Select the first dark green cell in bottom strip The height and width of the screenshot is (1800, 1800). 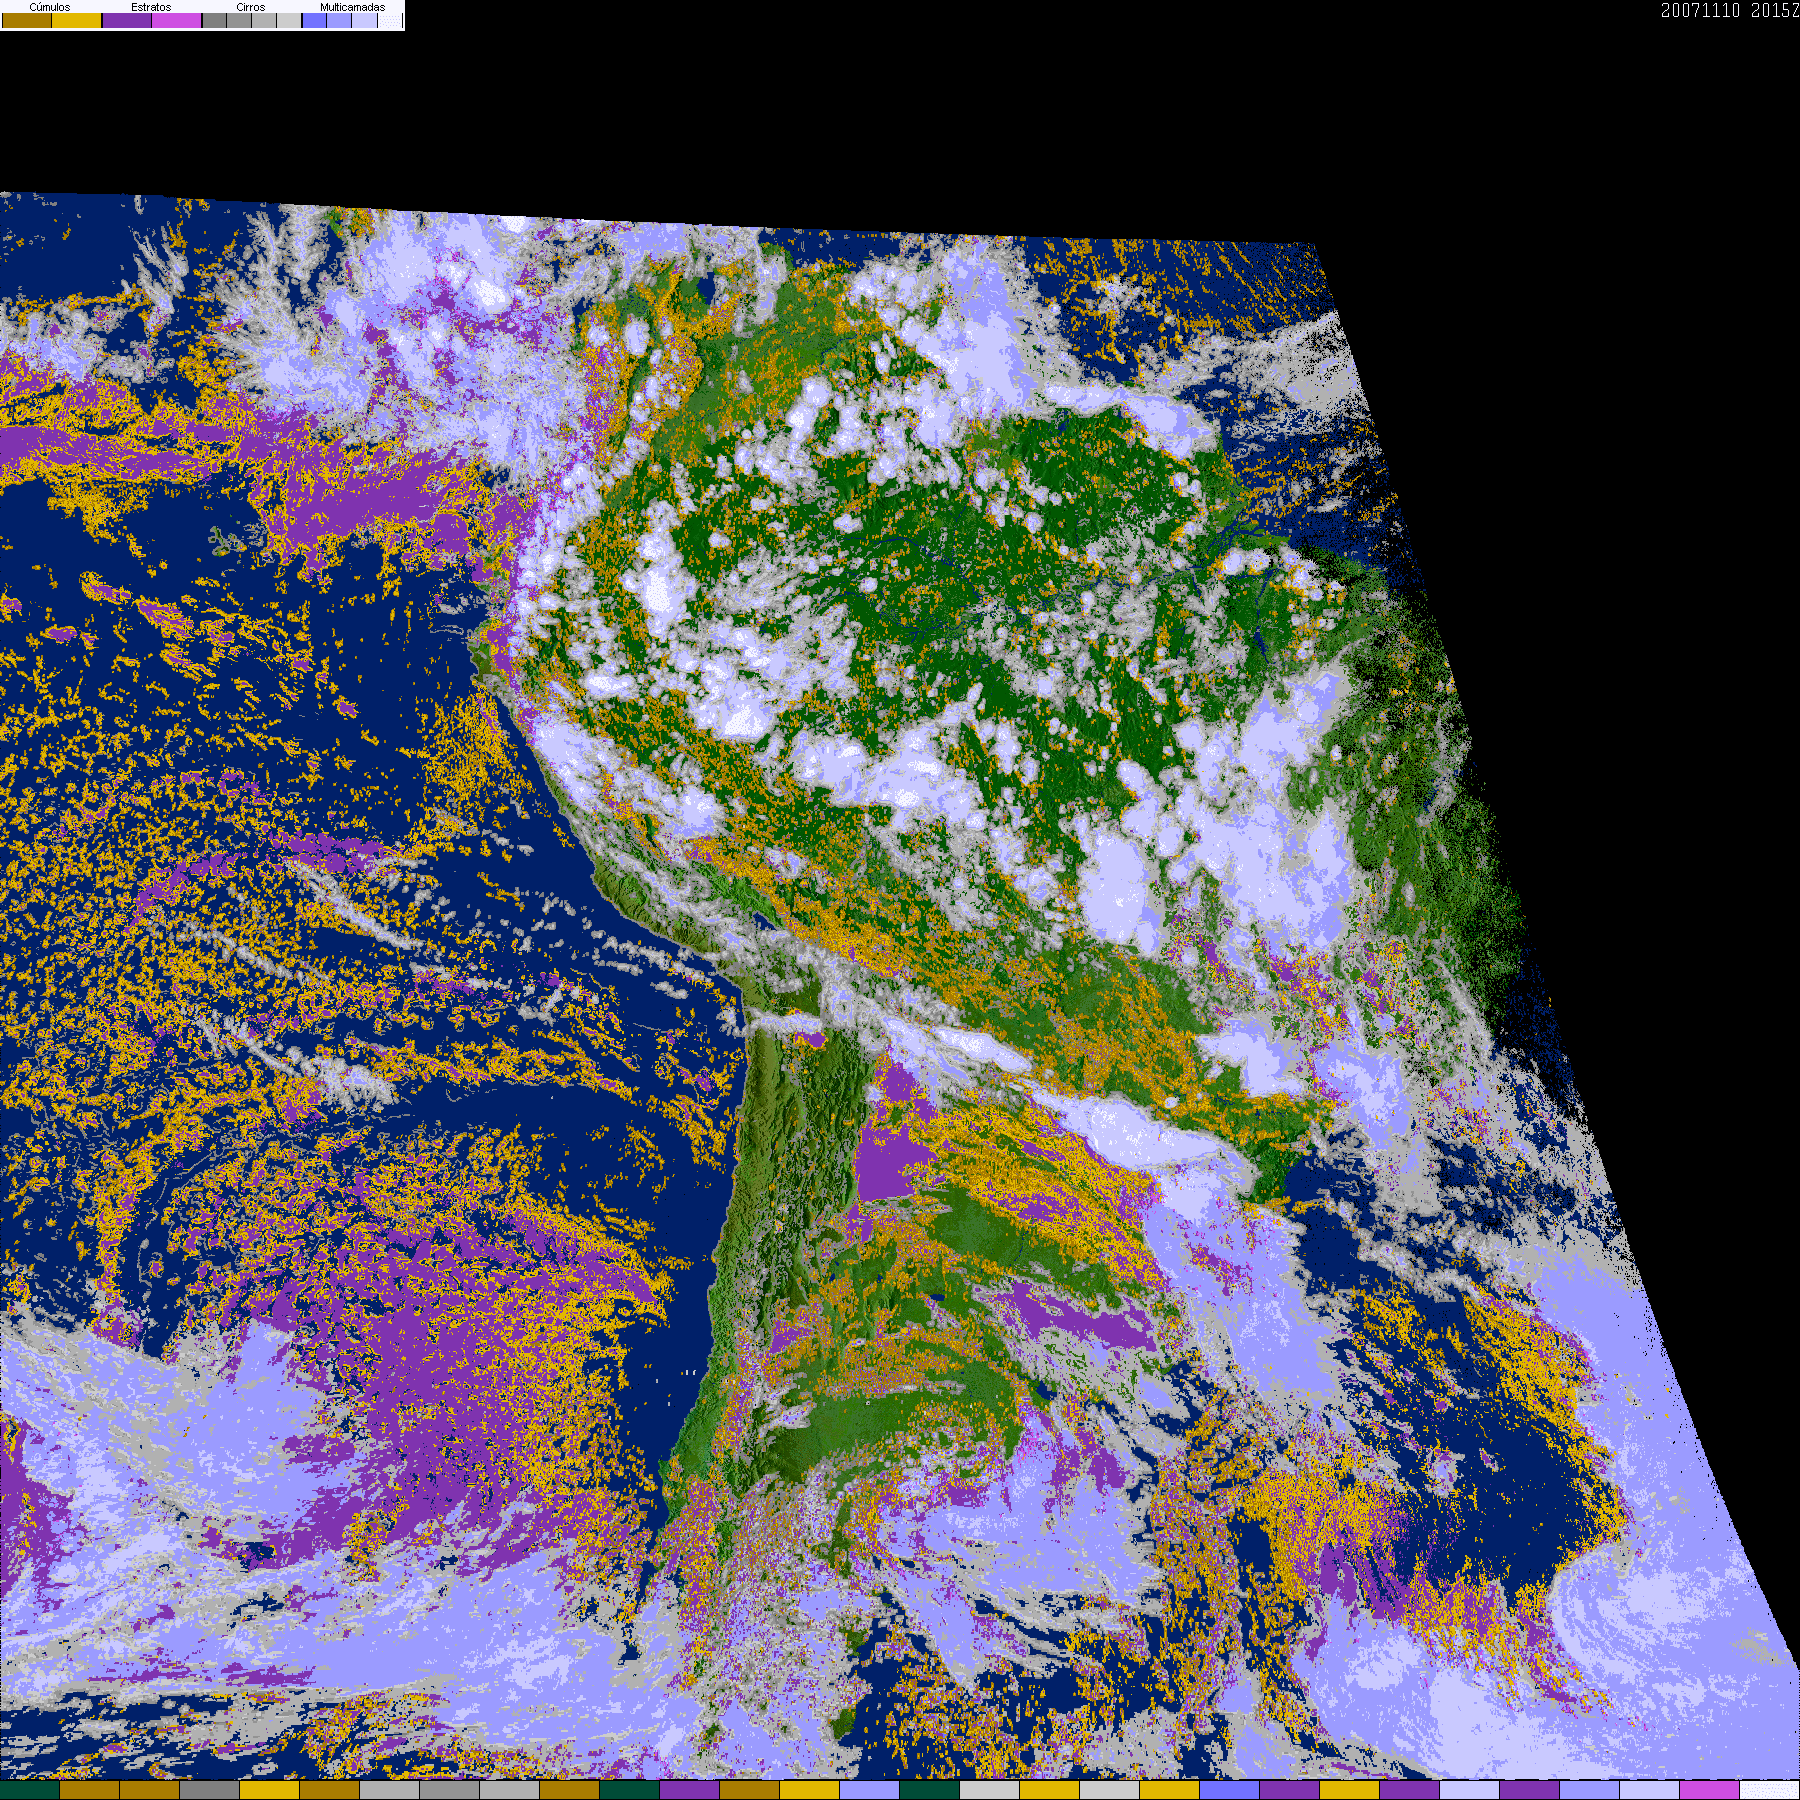click(30, 1790)
